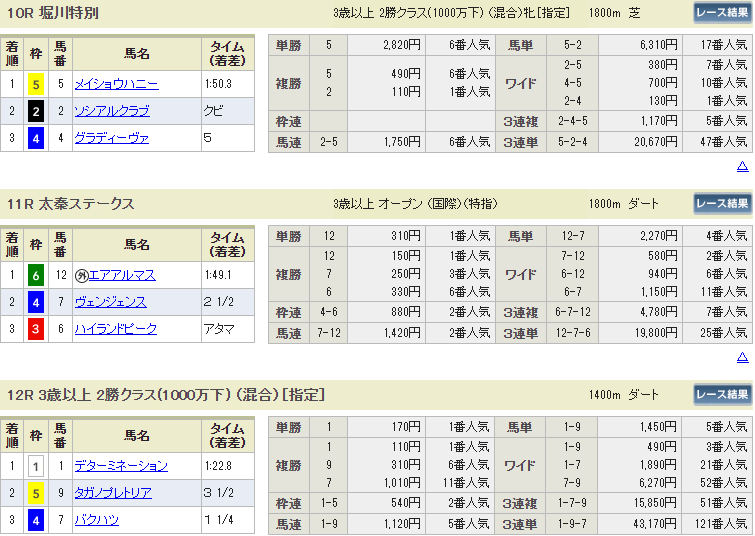Click yellow frame 5 badge of タガノプレトリア
This screenshot has width=755, height=536.
point(36,494)
